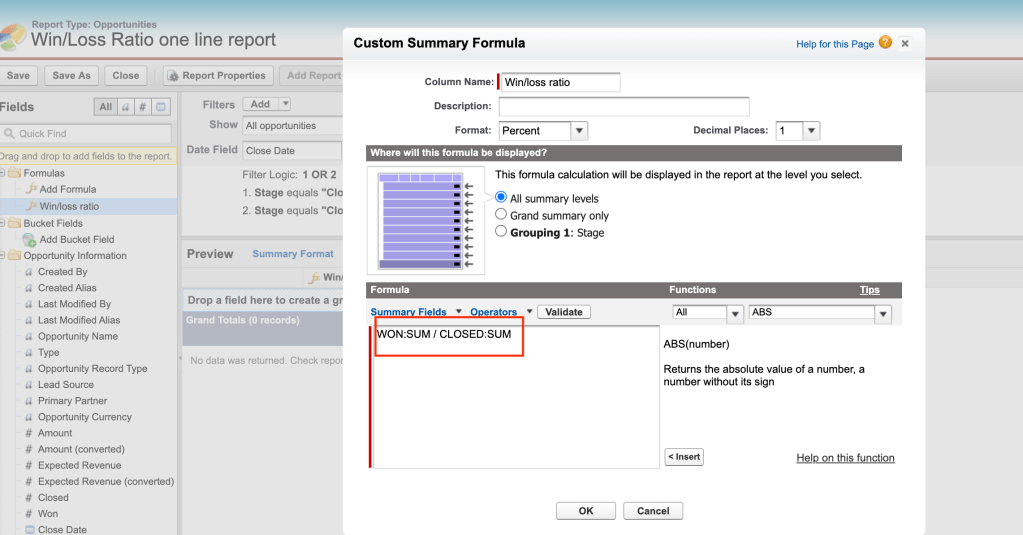The image size is (1023, 535).
Task: Click the text fields filter icon
Action: [126, 107]
